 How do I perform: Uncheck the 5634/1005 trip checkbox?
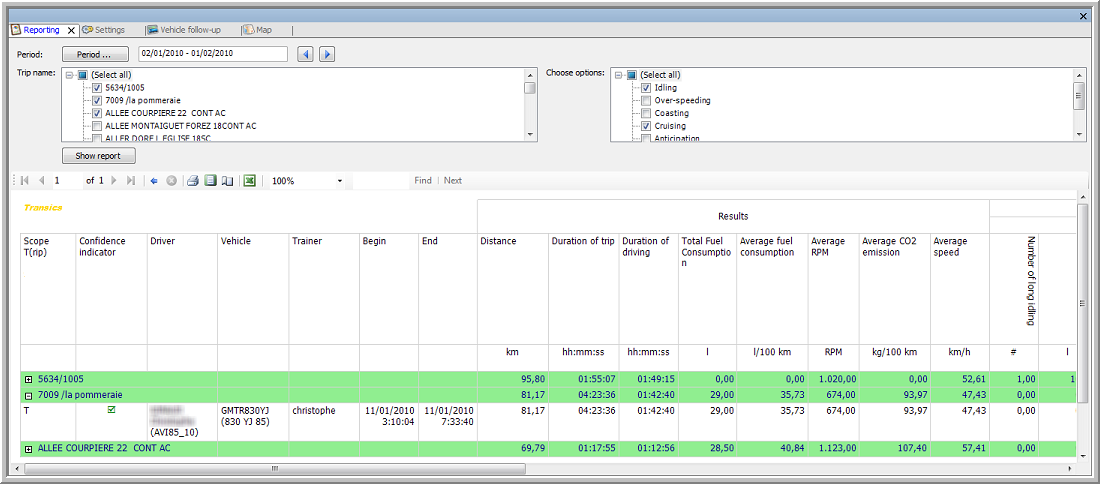click(x=97, y=88)
